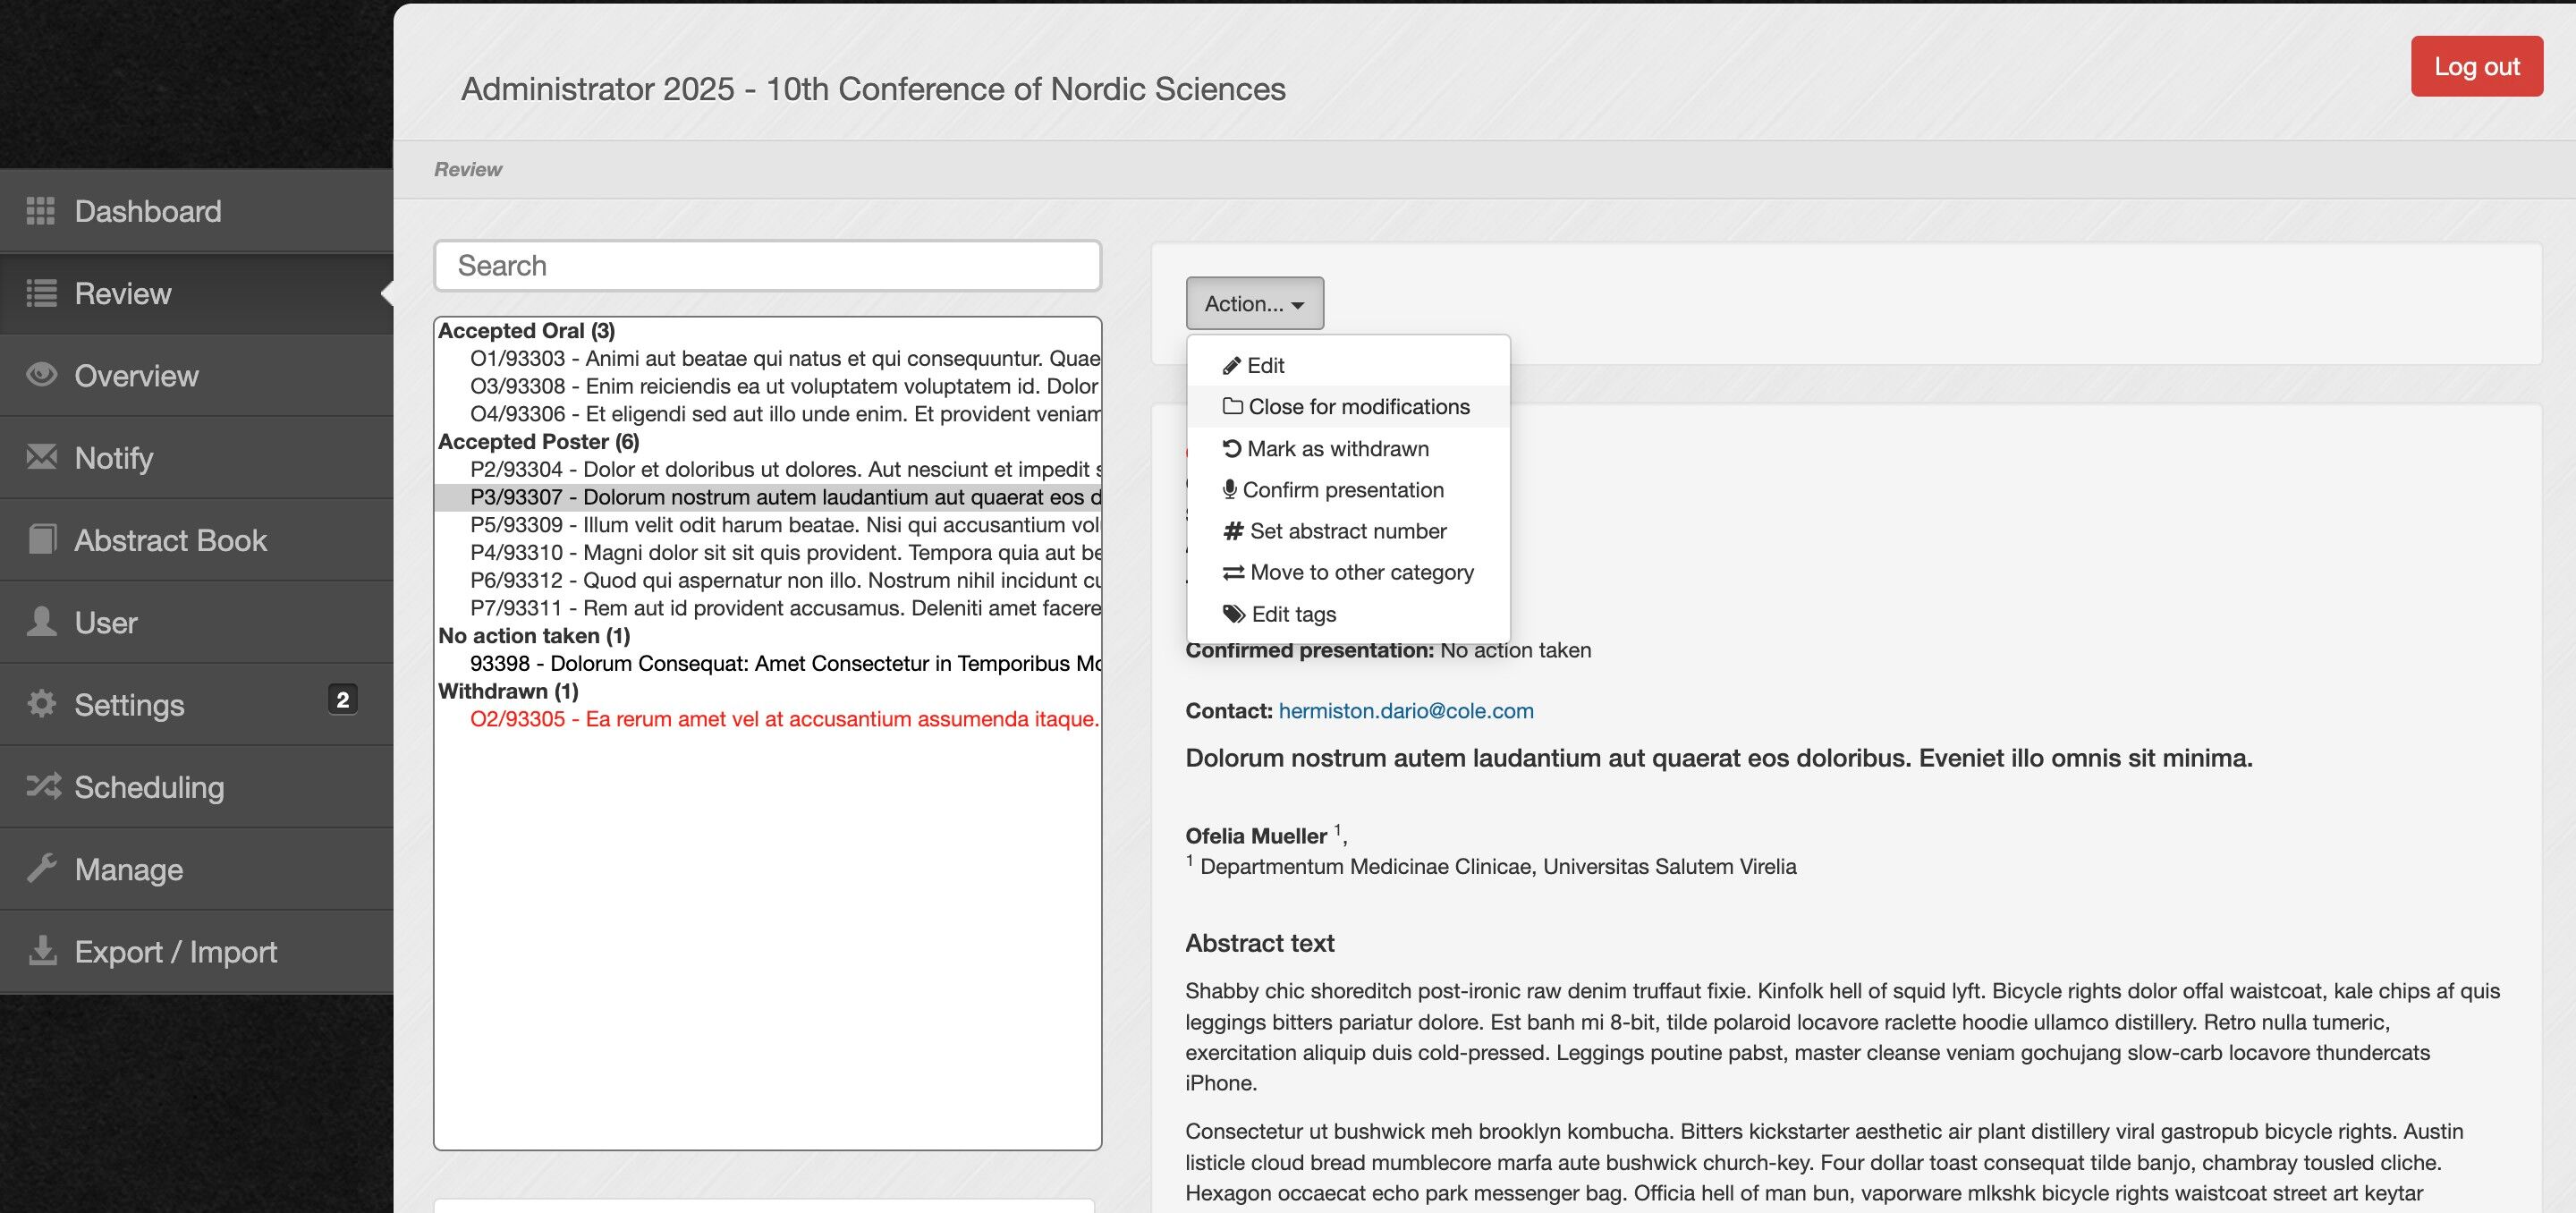Viewport: 2576px width, 1213px height.
Task: Open the Settings gear icon
Action: [41, 704]
